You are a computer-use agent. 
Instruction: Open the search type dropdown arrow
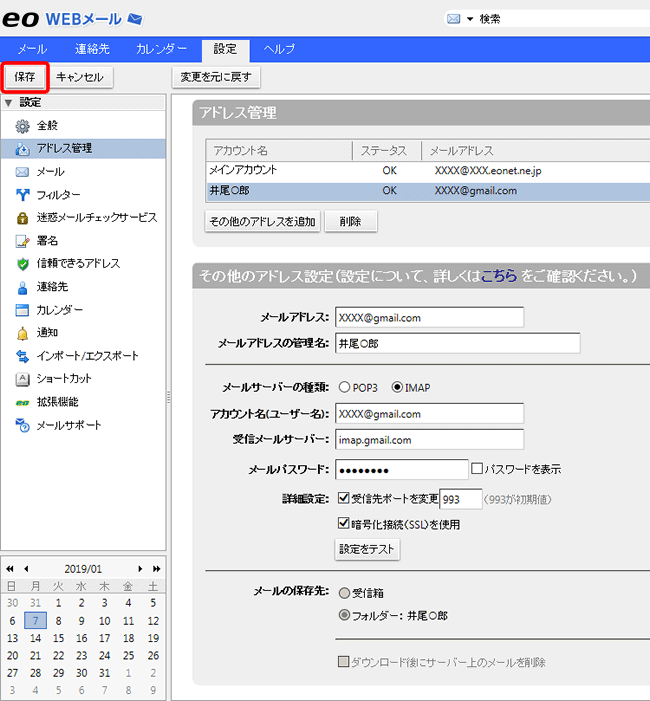470,19
